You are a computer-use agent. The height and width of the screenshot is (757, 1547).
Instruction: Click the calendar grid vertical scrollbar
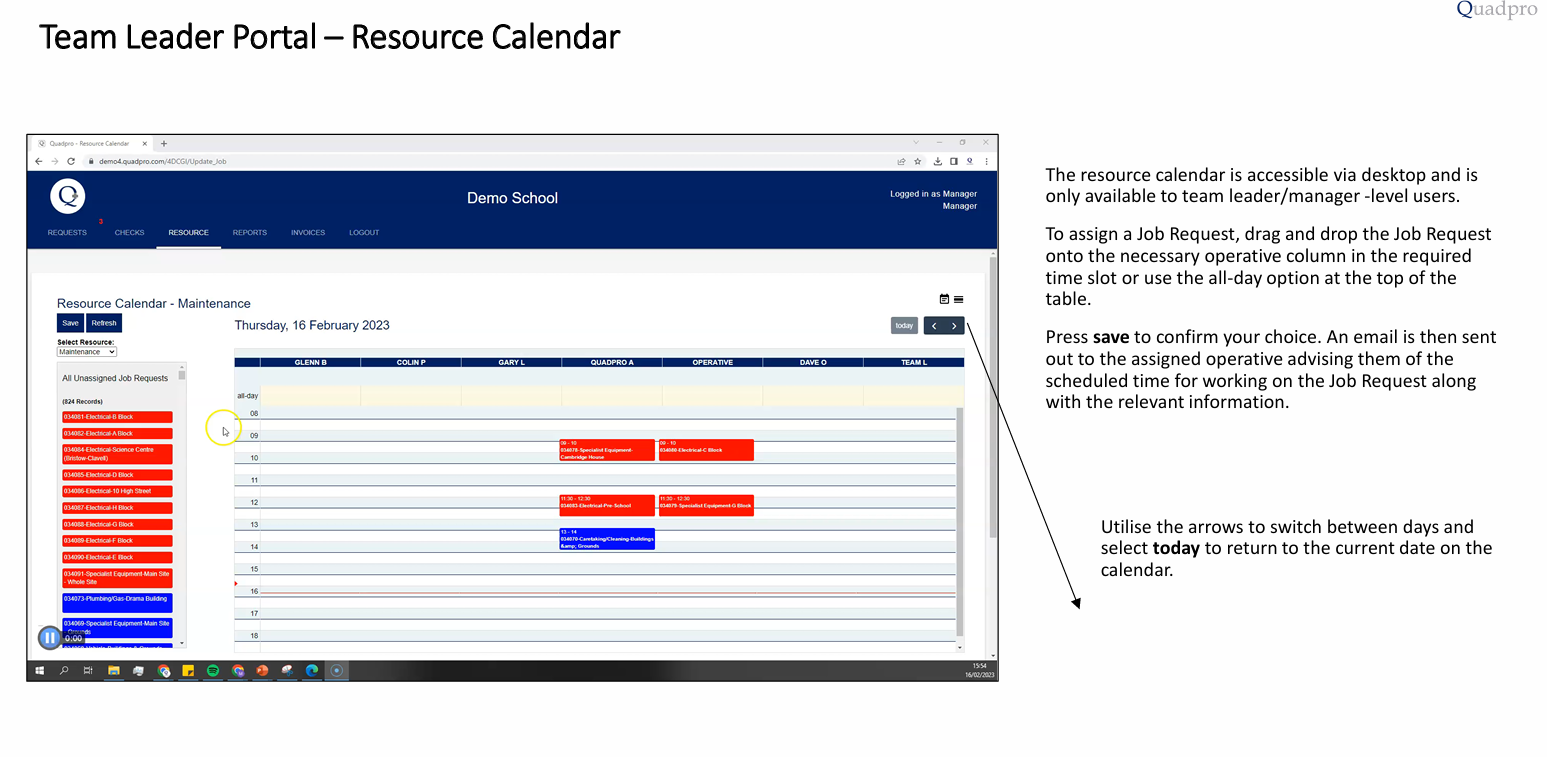(x=960, y=522)
